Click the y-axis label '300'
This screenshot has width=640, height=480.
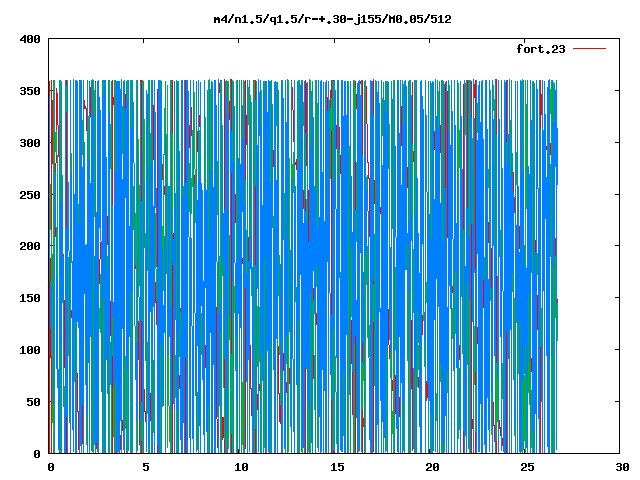coord(30,143)
